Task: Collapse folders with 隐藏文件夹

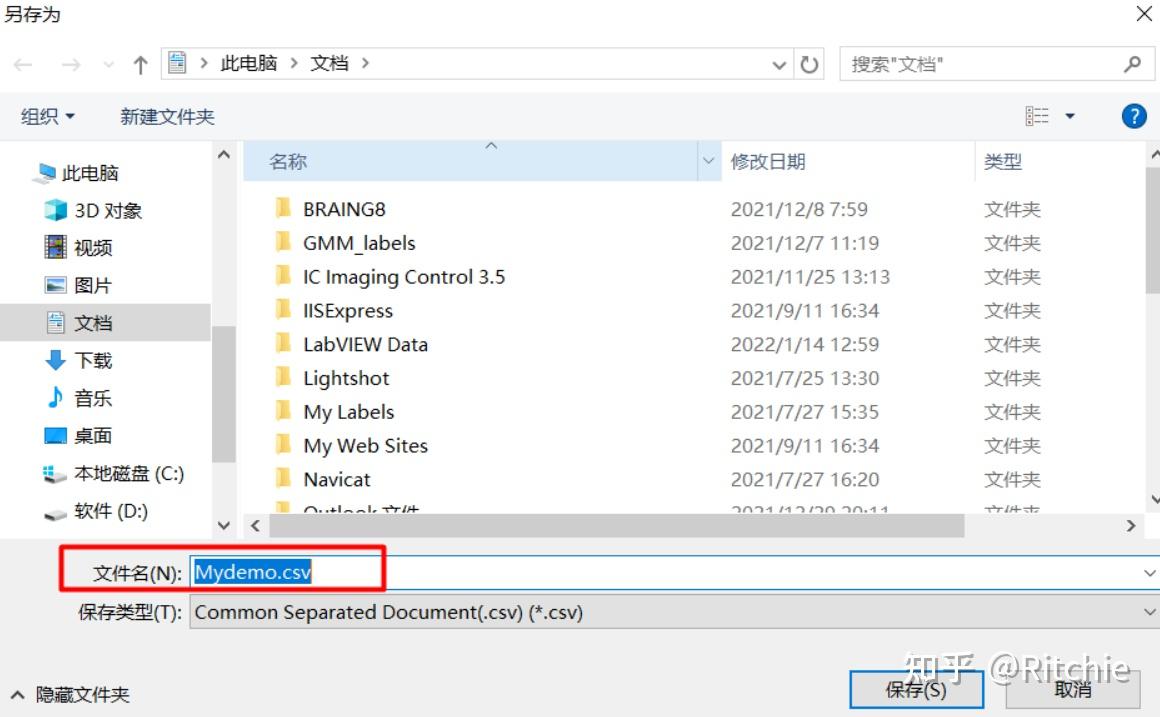Action: 70,694
